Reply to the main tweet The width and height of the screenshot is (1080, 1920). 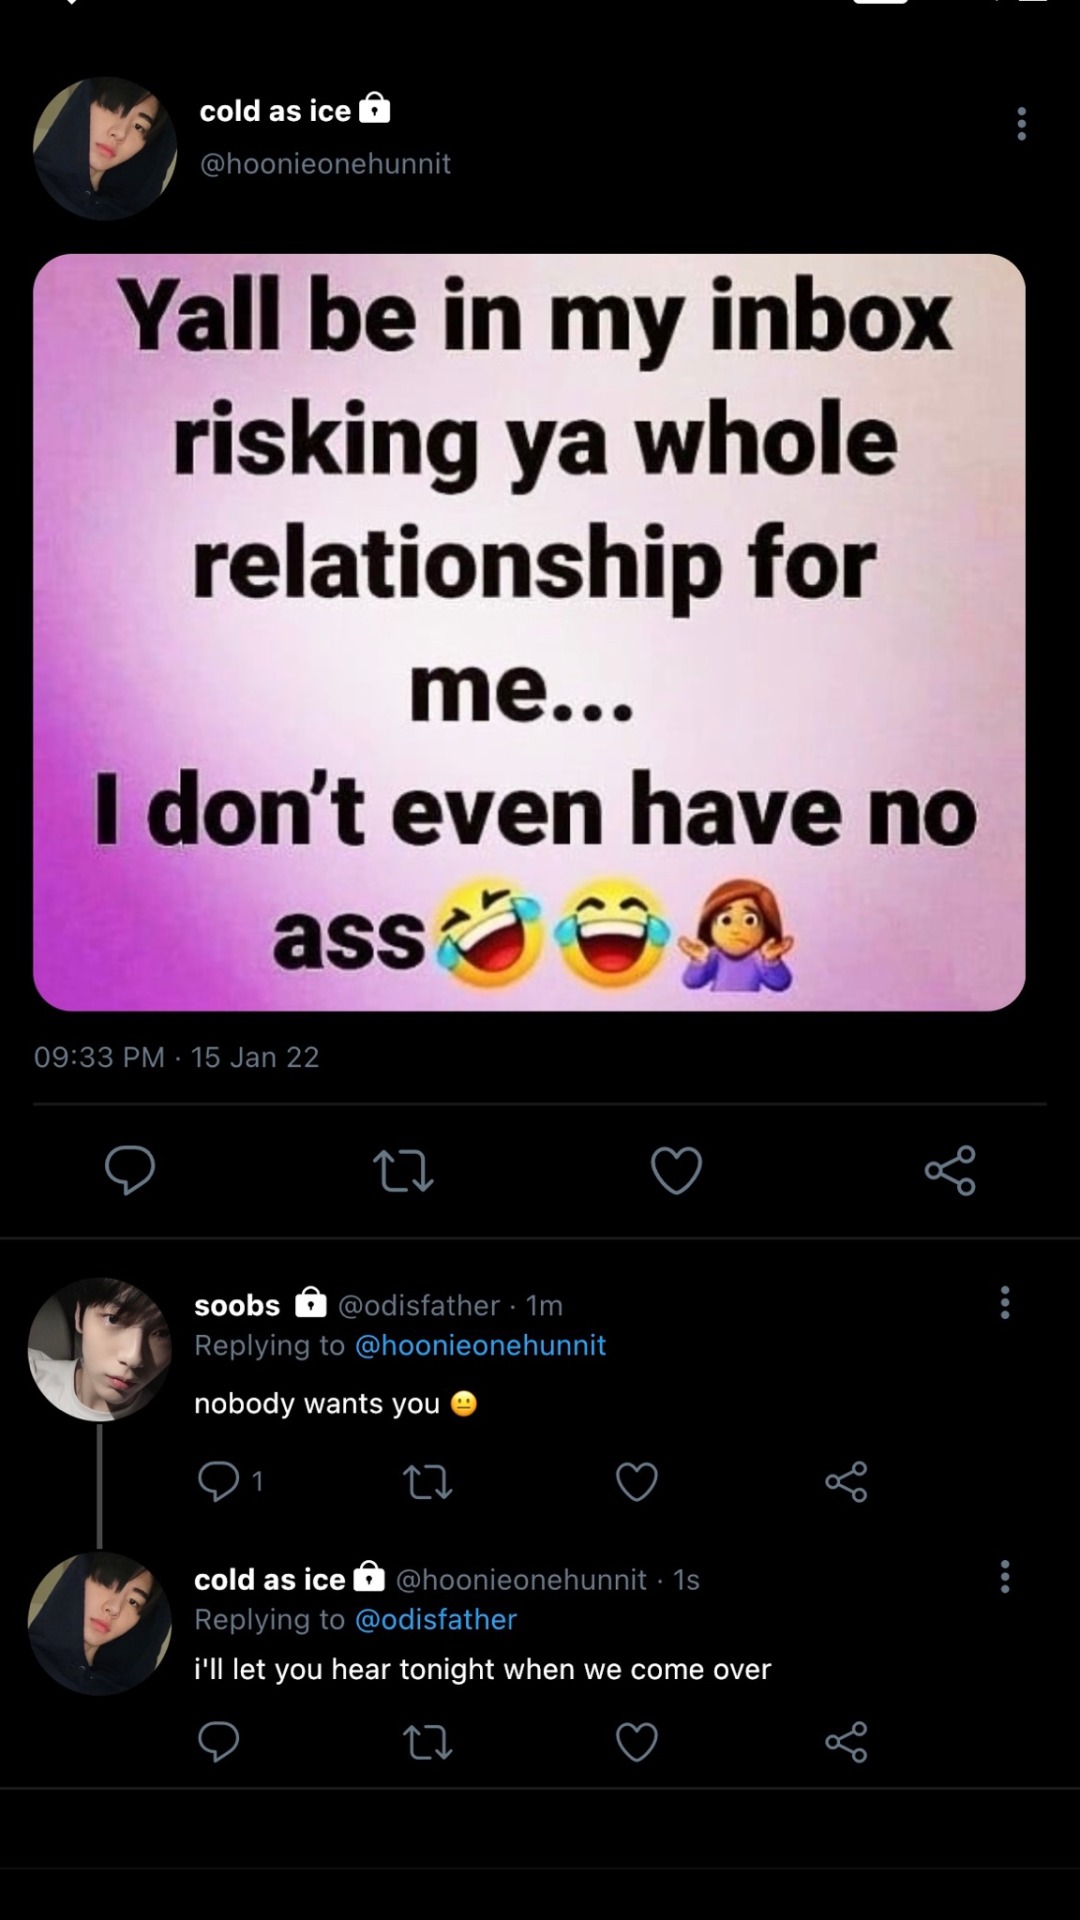tap(130, 1170)
